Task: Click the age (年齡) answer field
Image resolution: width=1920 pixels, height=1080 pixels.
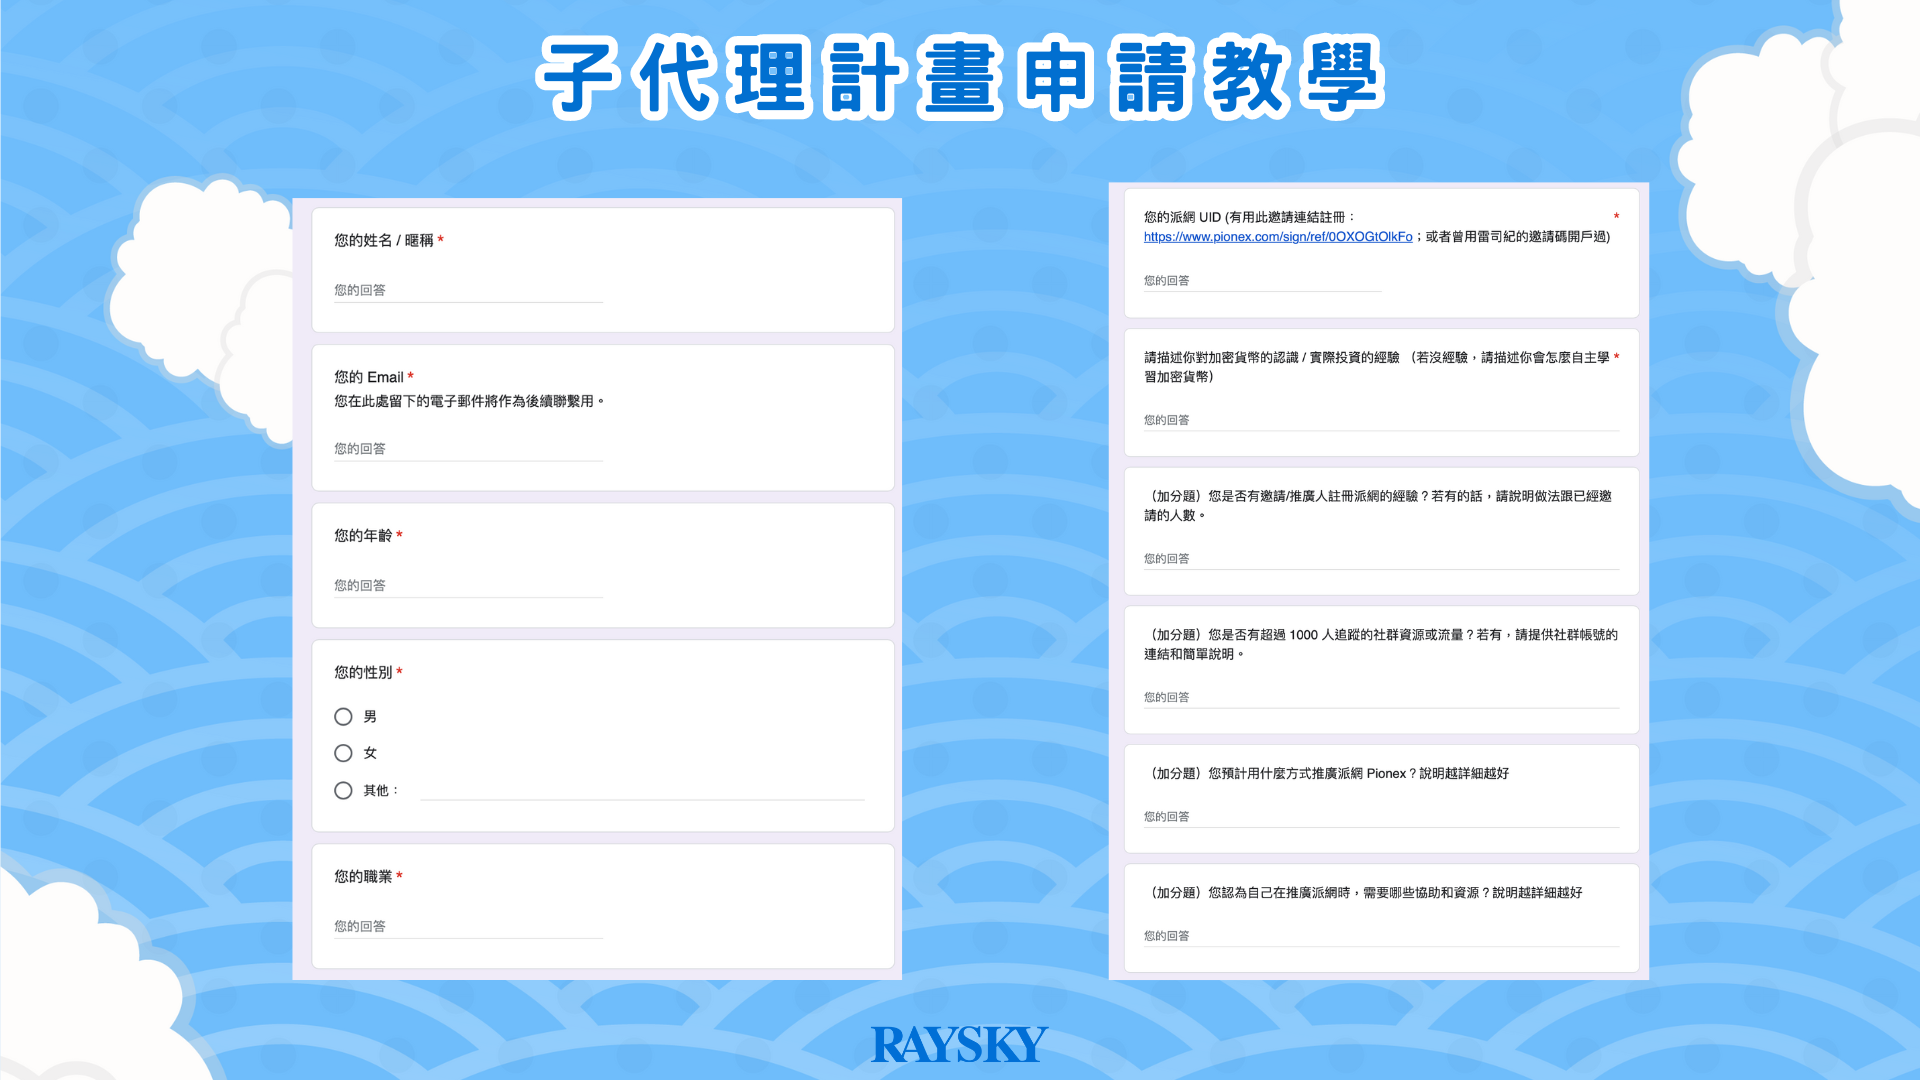Action: pos(468,586)
